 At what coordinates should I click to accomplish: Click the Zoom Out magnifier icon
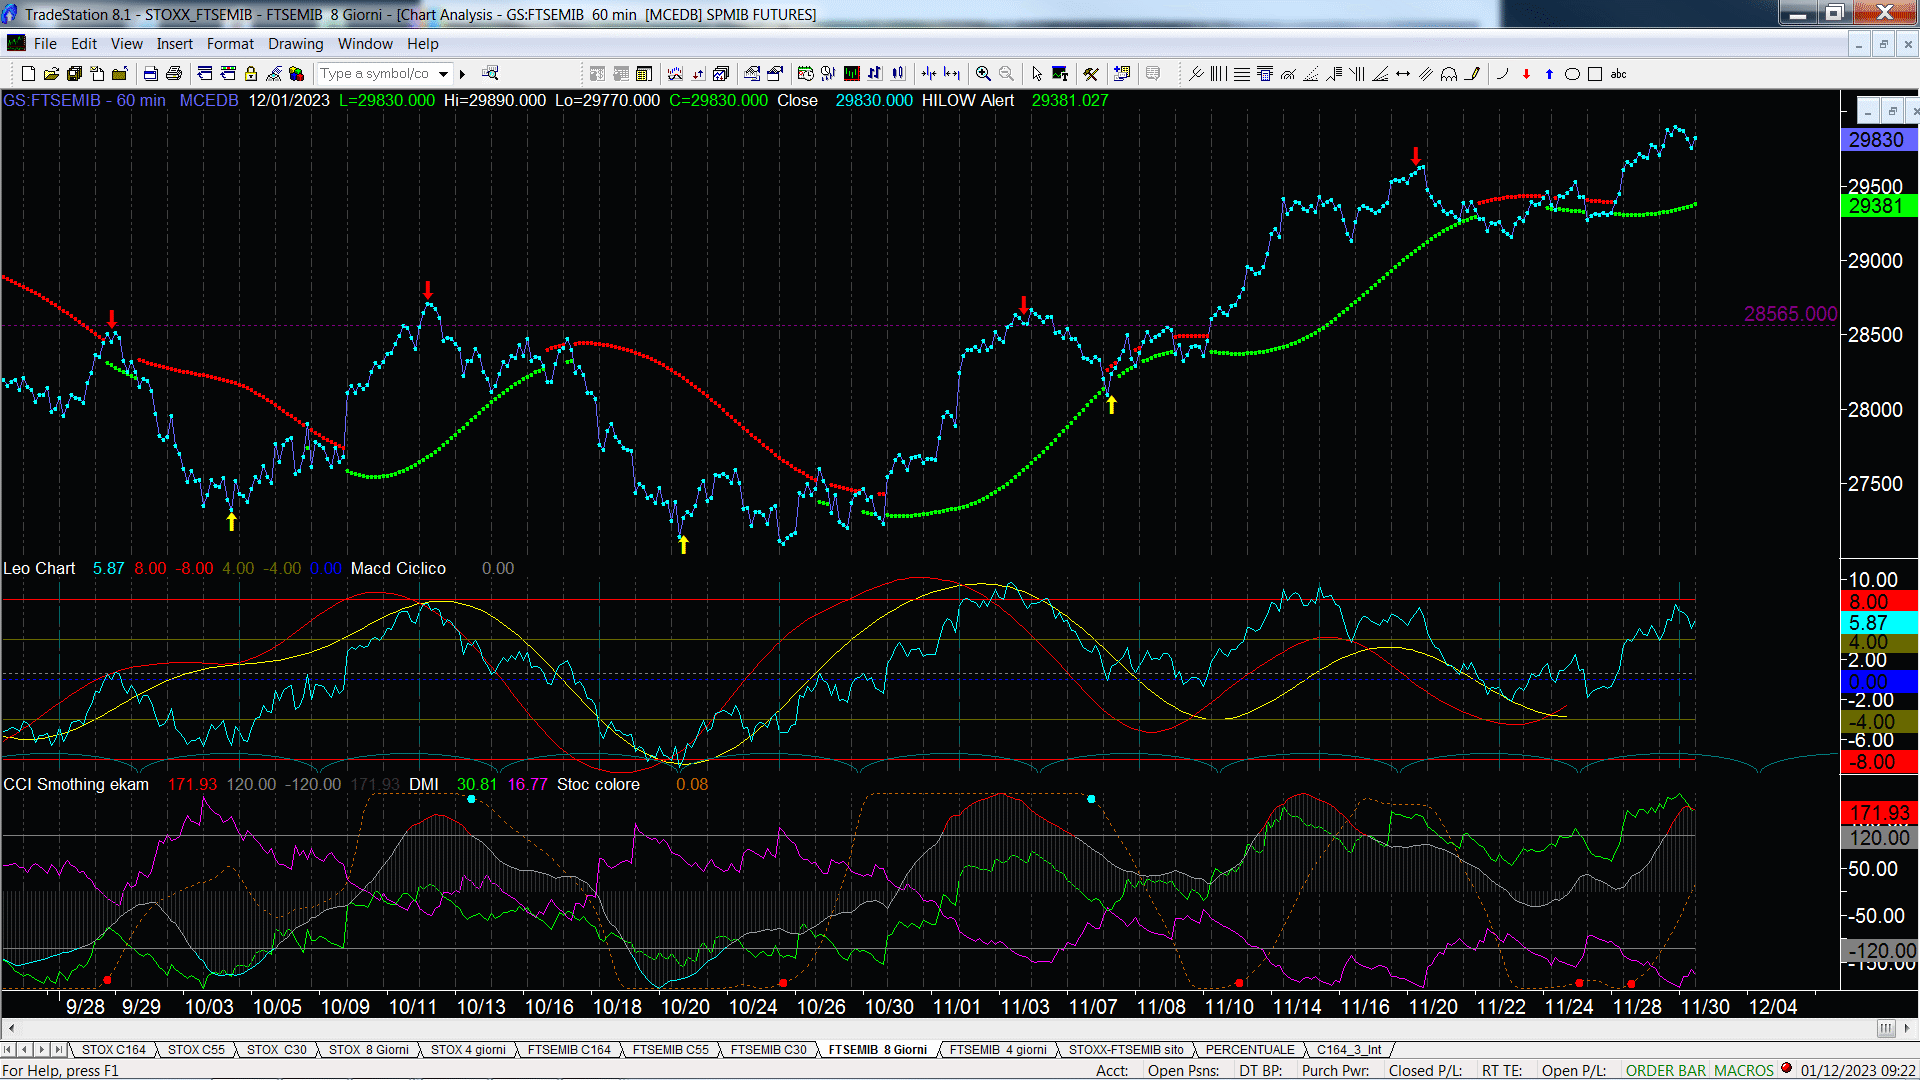1006,74
